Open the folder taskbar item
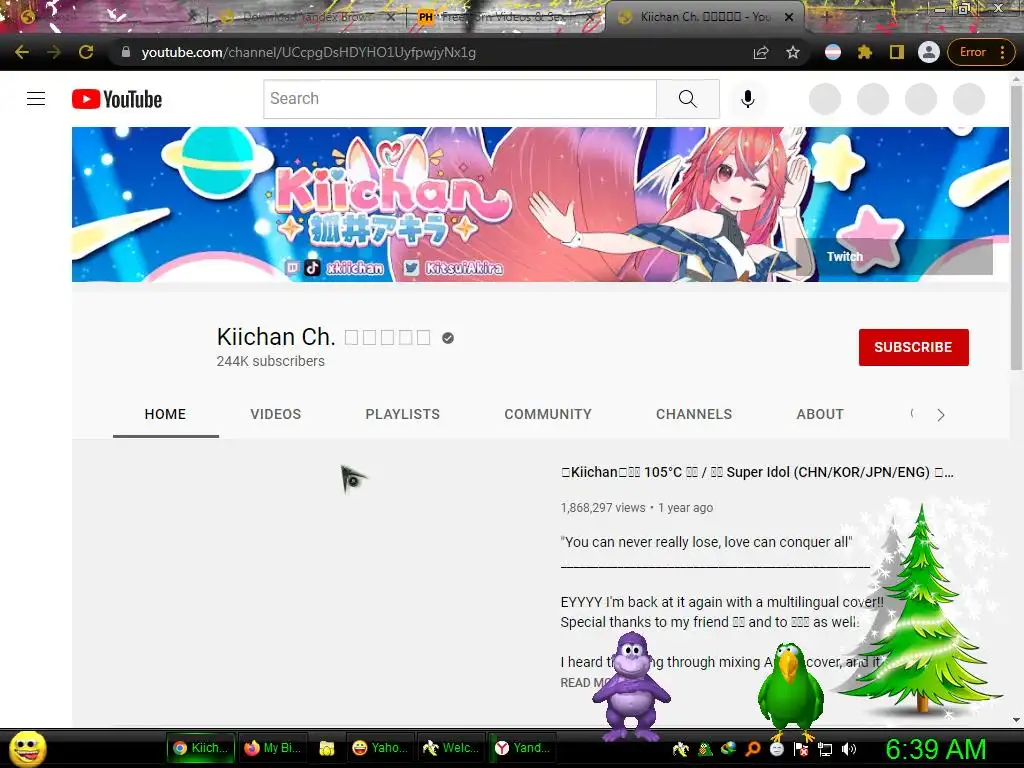Image resolution: width=1024 pixels, height=768 pixels. [327, 748]
